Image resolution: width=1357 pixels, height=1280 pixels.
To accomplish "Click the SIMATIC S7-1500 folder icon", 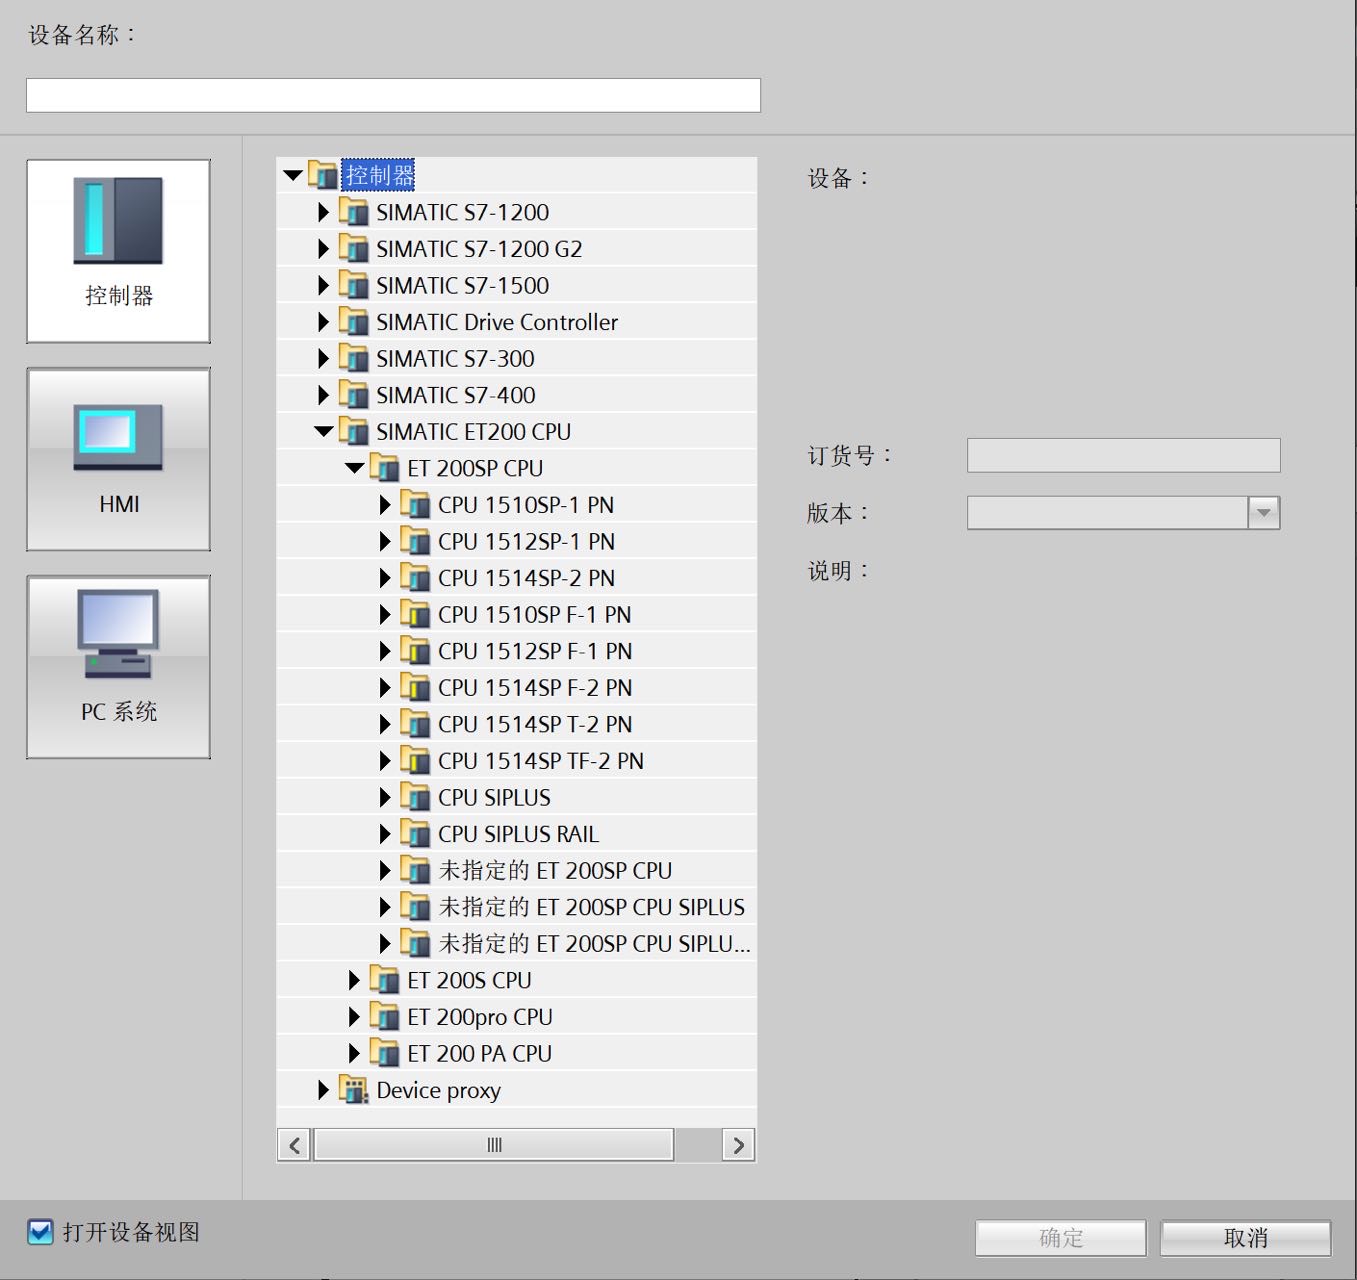I will 354,285.
